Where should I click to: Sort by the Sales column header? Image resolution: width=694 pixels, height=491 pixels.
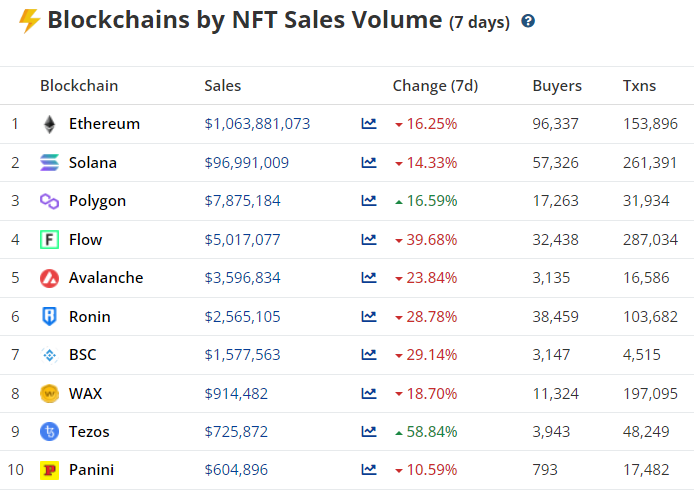point(222,86)
